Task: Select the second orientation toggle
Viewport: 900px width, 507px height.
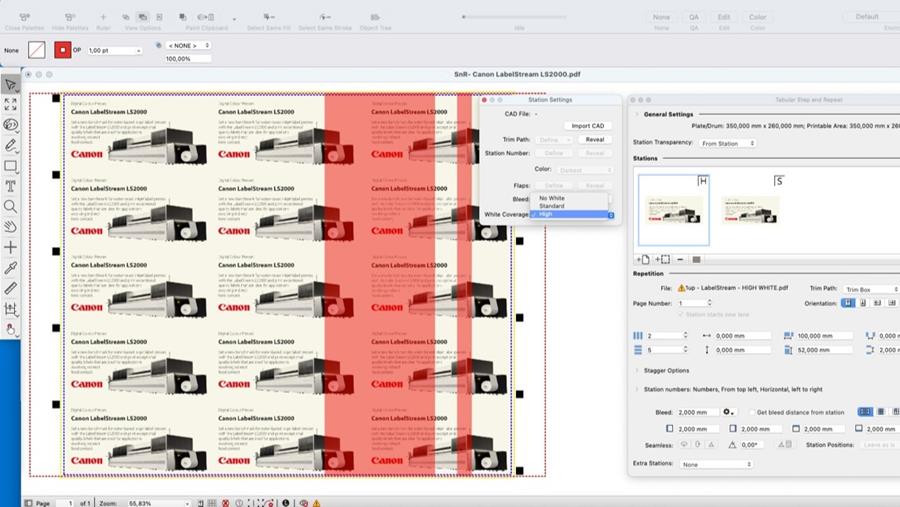Action: click(x=863, y=303)
